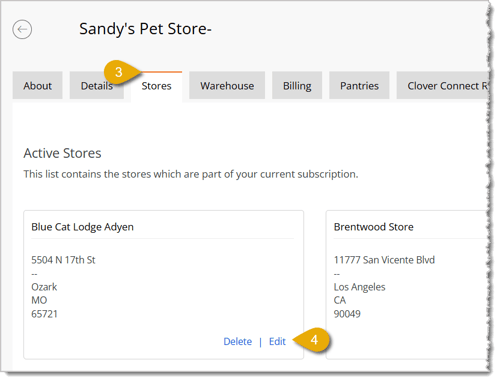
Task: Click the MO state text
Action: coord(39,300)
